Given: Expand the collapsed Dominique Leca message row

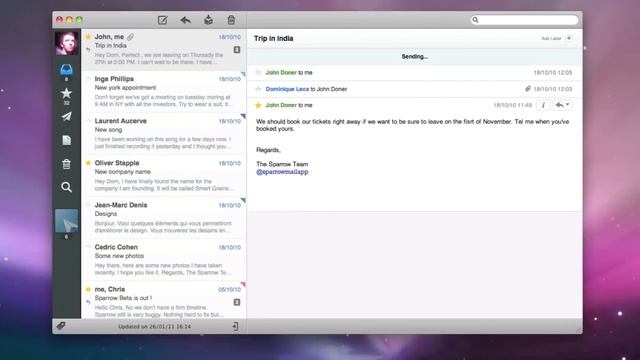Looking at the screenshot, I should click(x=415, y=89).
